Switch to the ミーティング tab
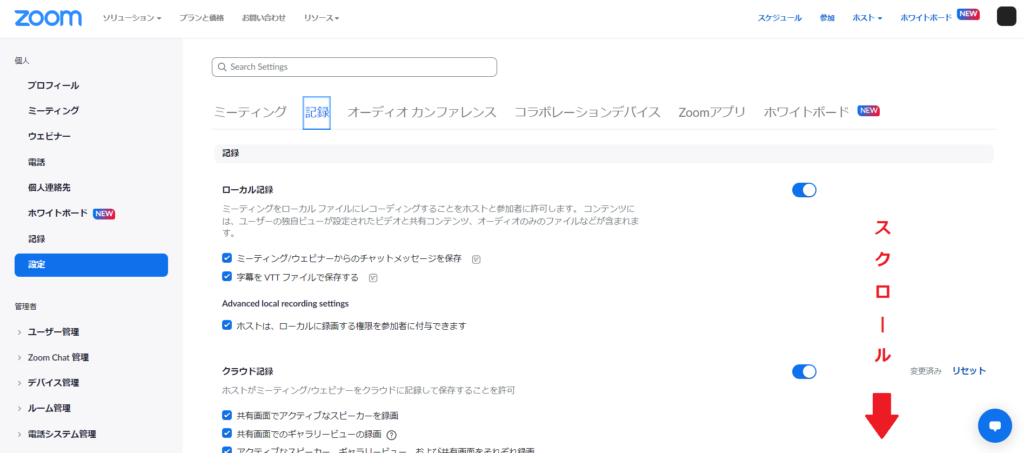The height and width of the screenshot is (453, 1024). 250,112
